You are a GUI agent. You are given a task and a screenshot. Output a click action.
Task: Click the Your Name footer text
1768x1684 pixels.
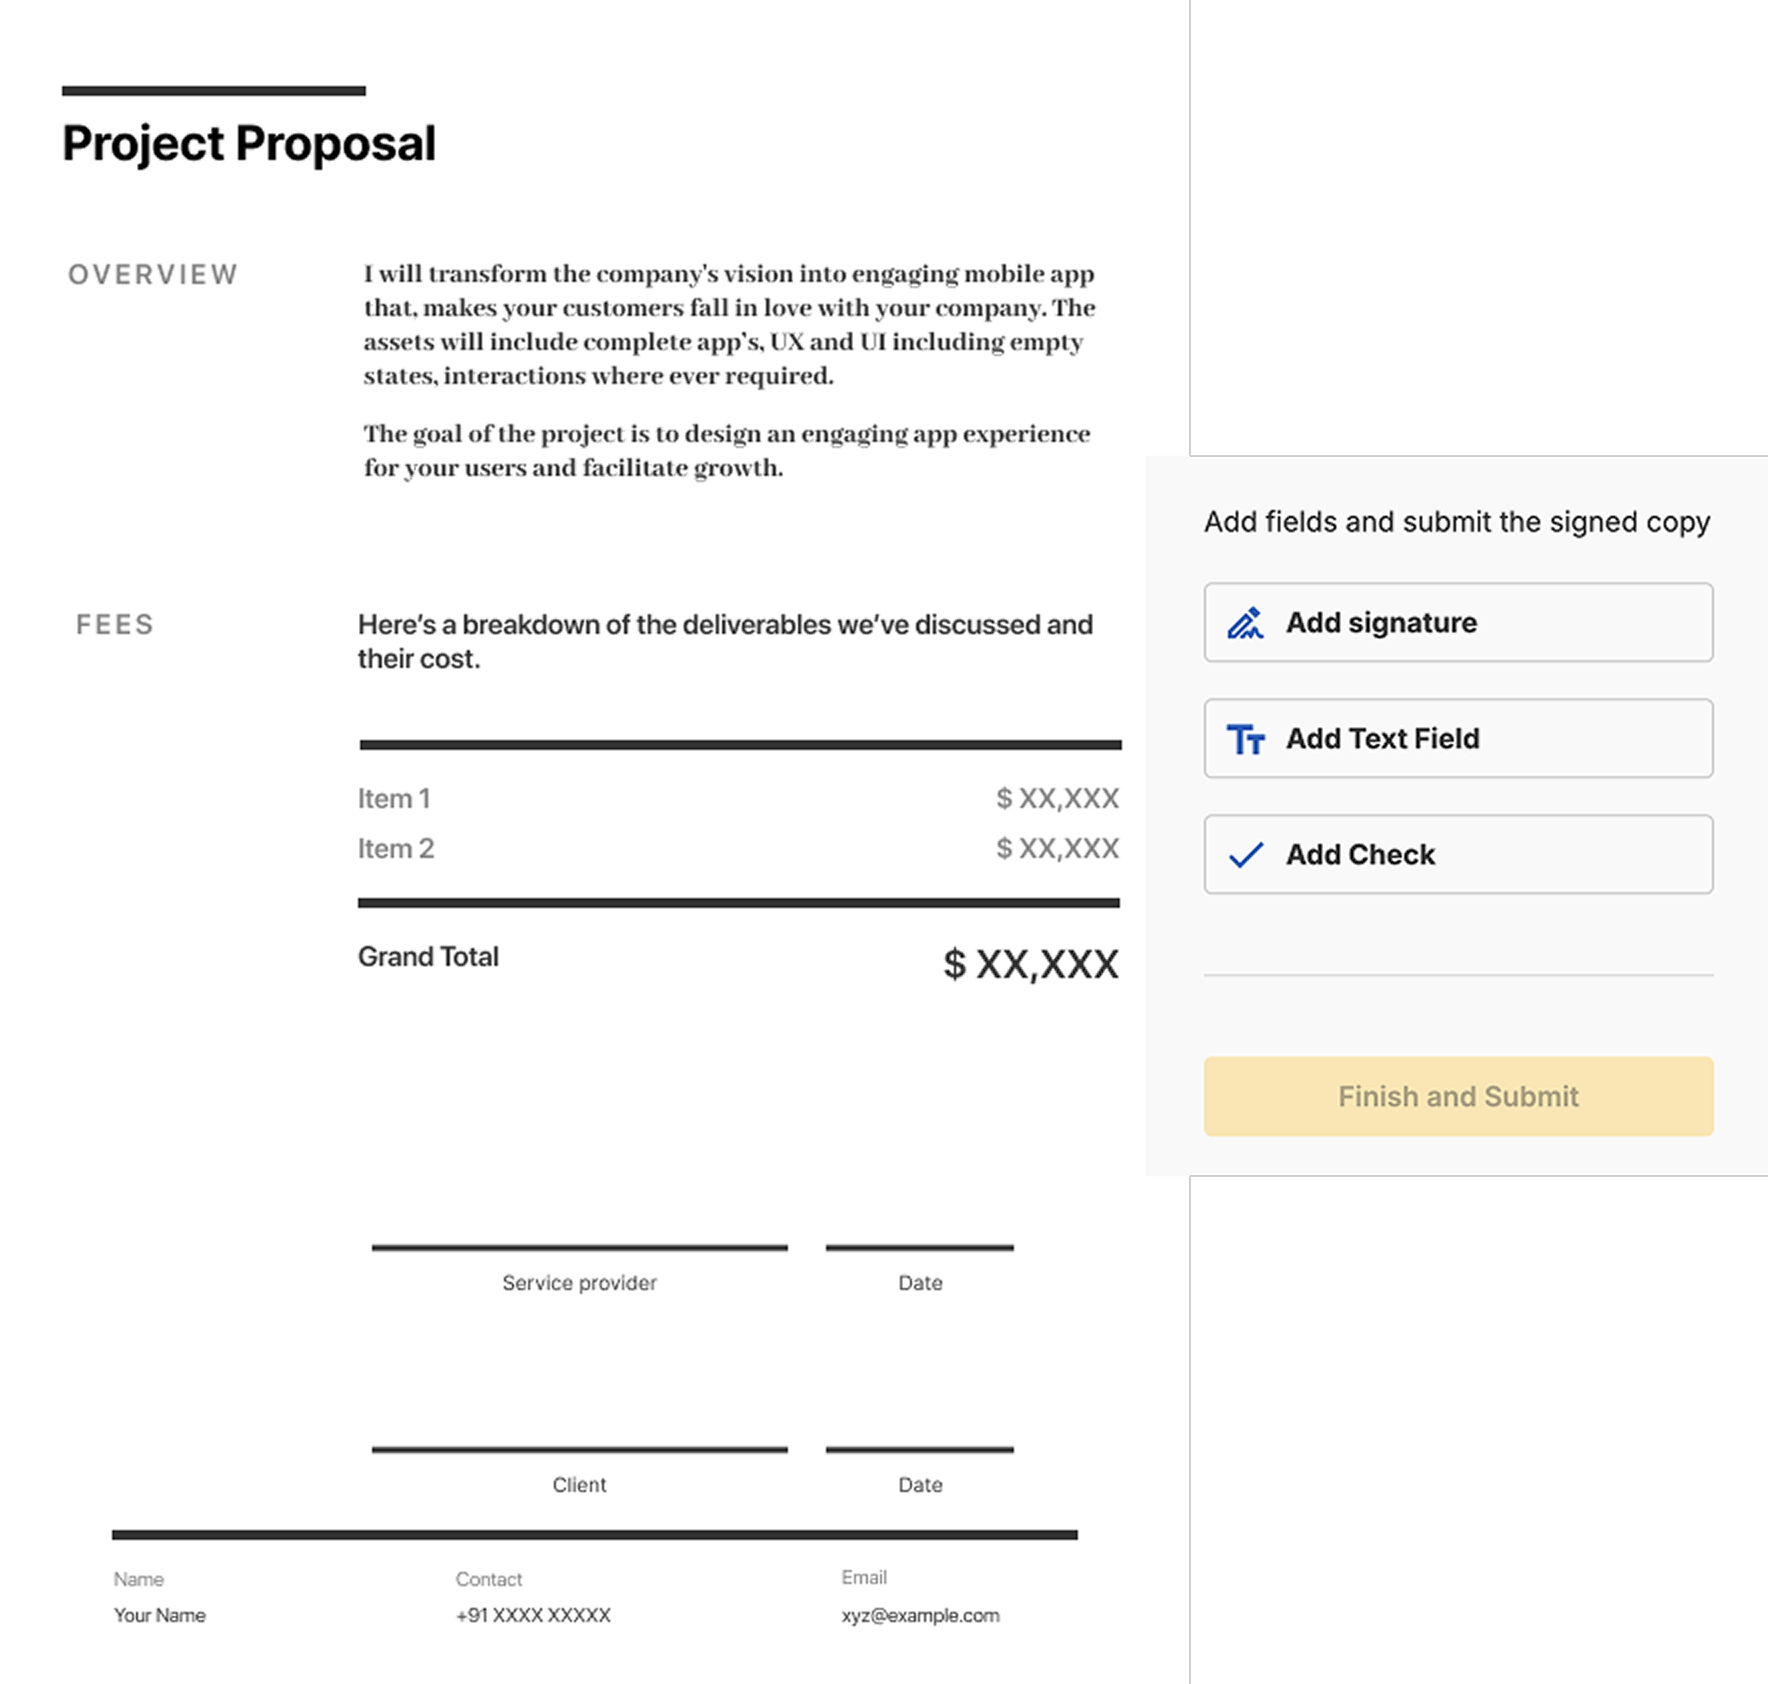160,1615
